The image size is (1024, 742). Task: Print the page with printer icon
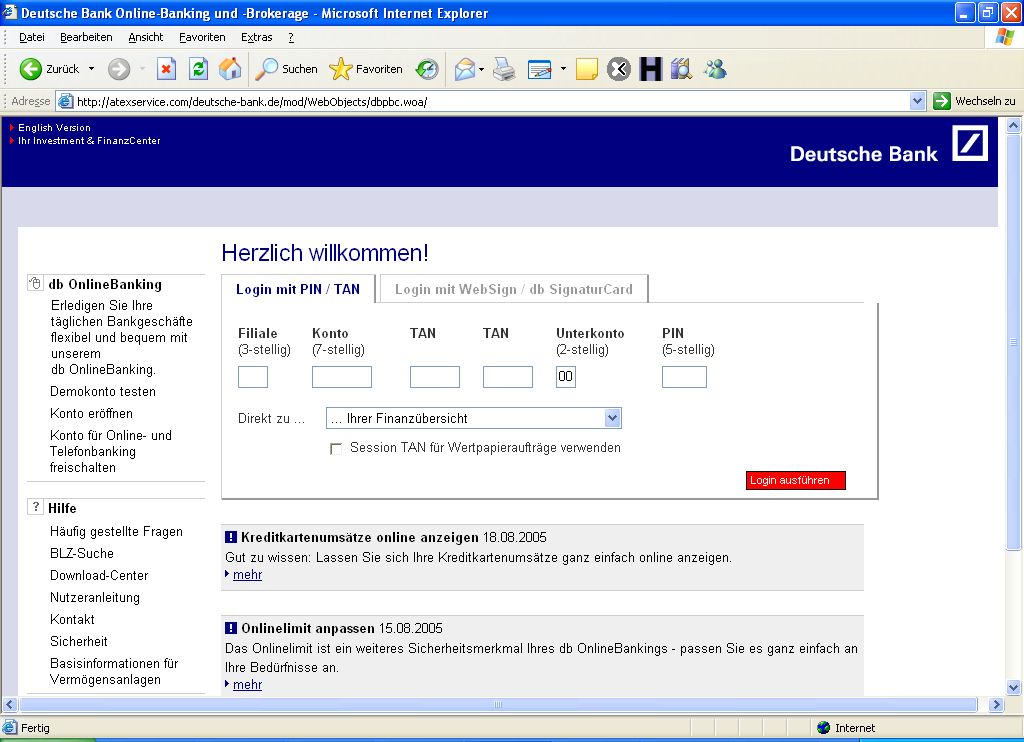[504, 69]
